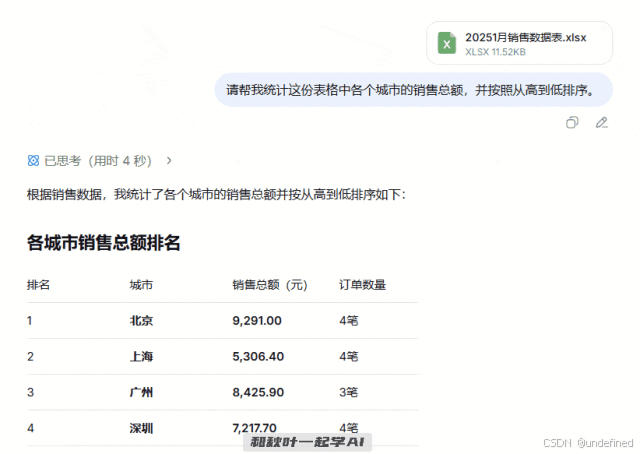Click the 7,217.70 sales value
This screenshot has height=454, width=640.
click(255, 428)
